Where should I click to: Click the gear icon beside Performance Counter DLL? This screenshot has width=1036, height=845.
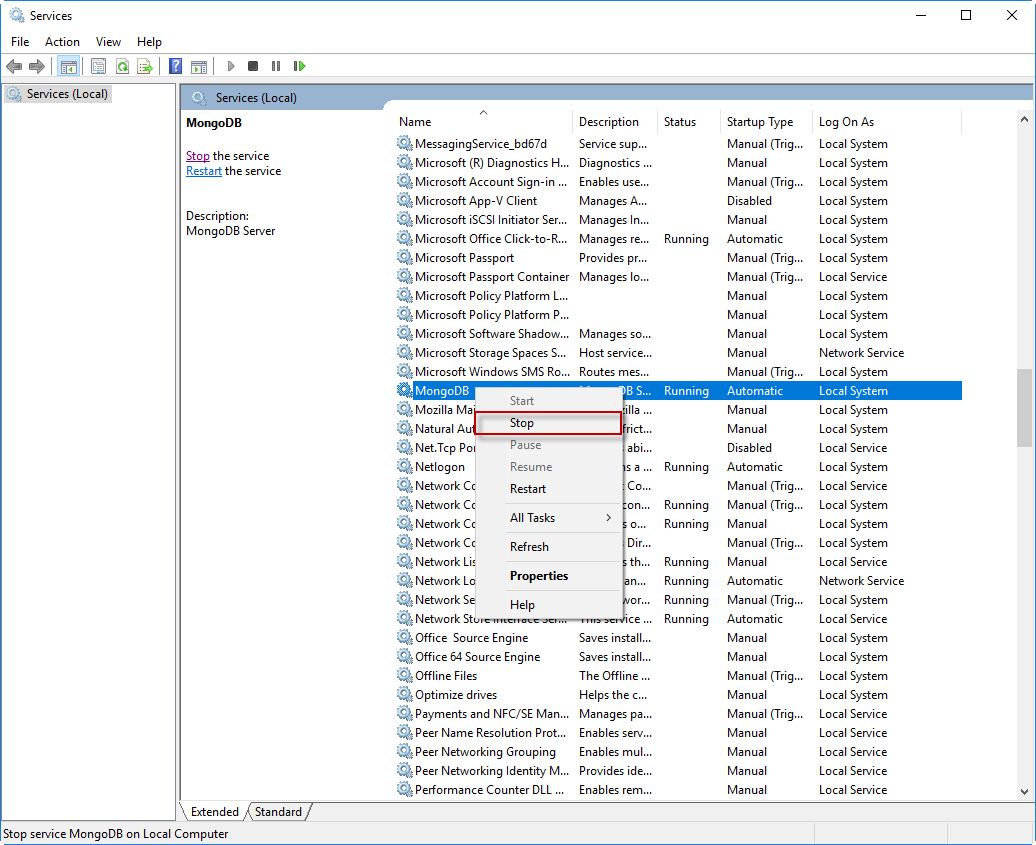coord(404,790)
